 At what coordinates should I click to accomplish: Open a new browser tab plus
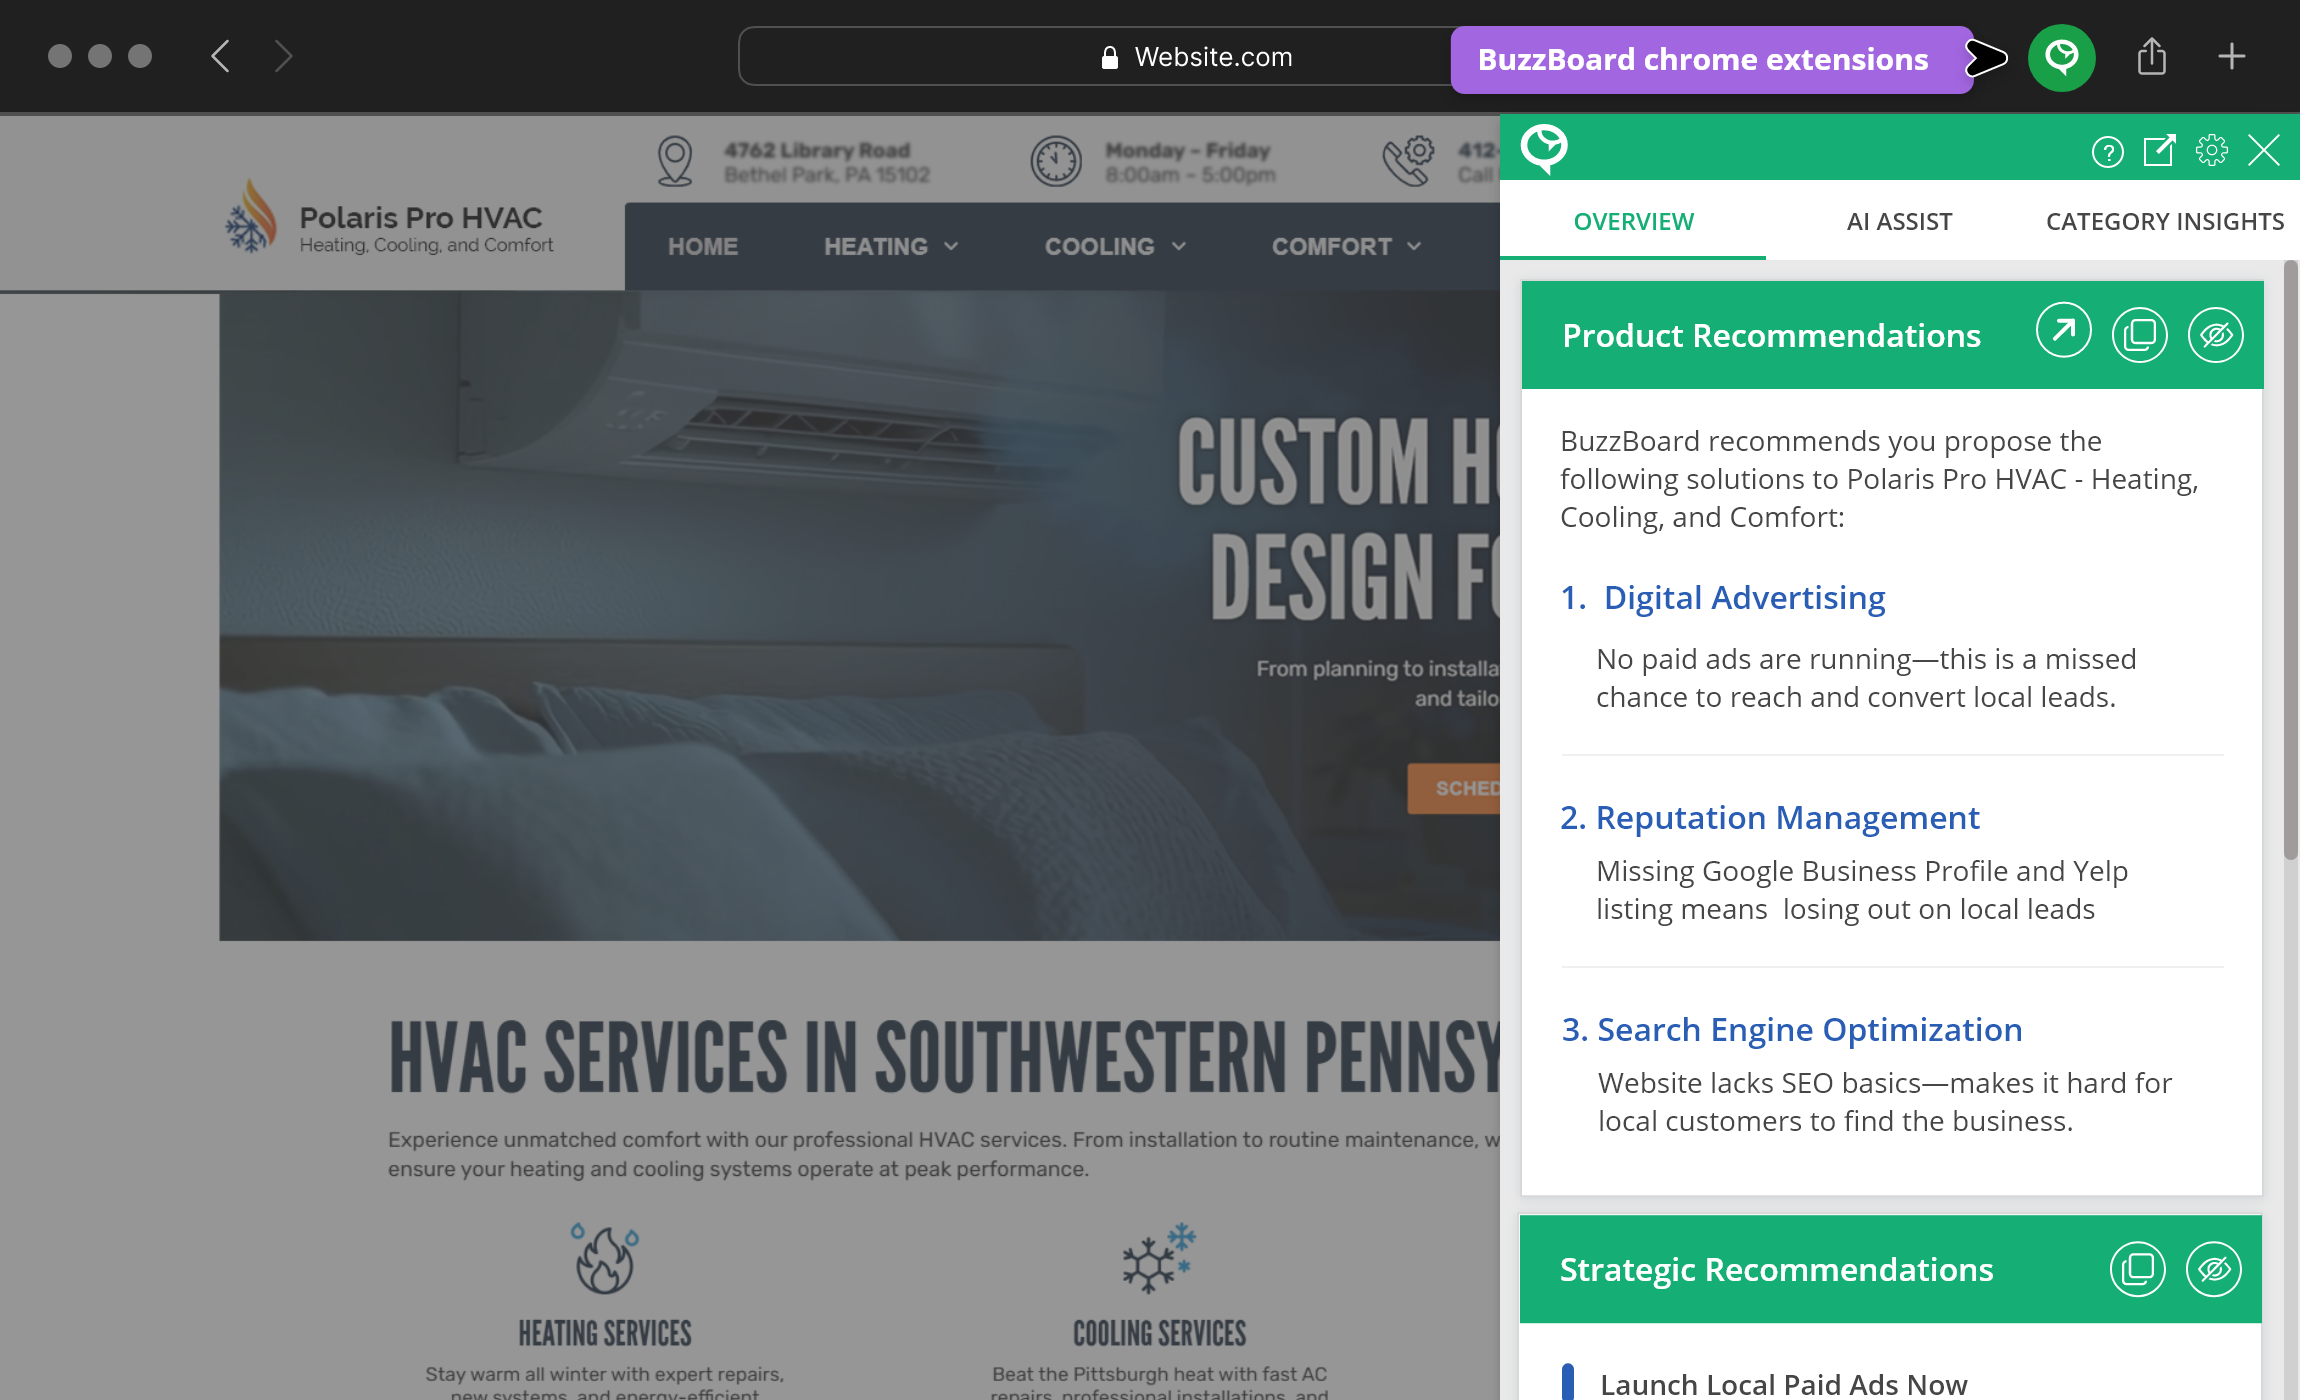(x=2231, y=57)
